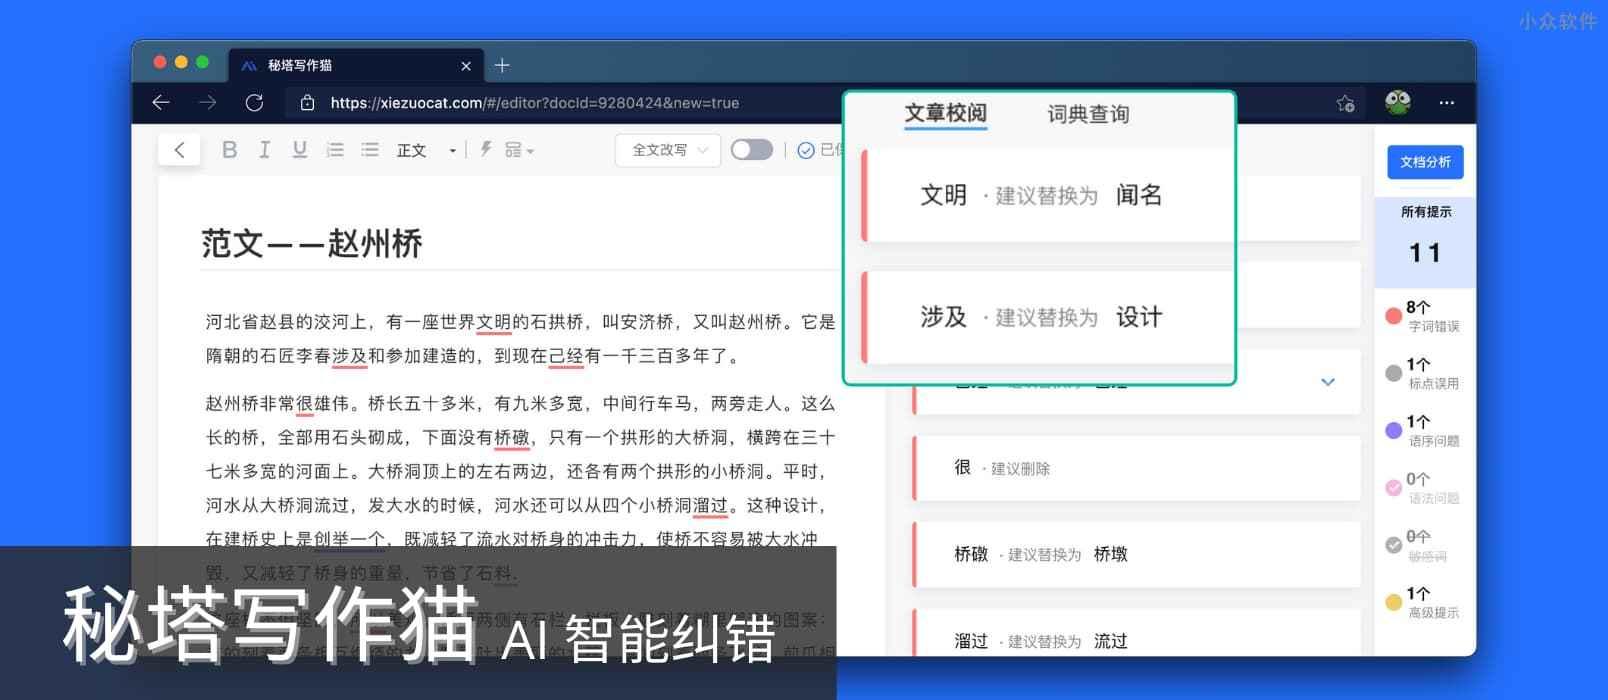Open the browser three-dots menu
The image size is (1608, 700).
pyautogui.click(x=1447, y=103)
